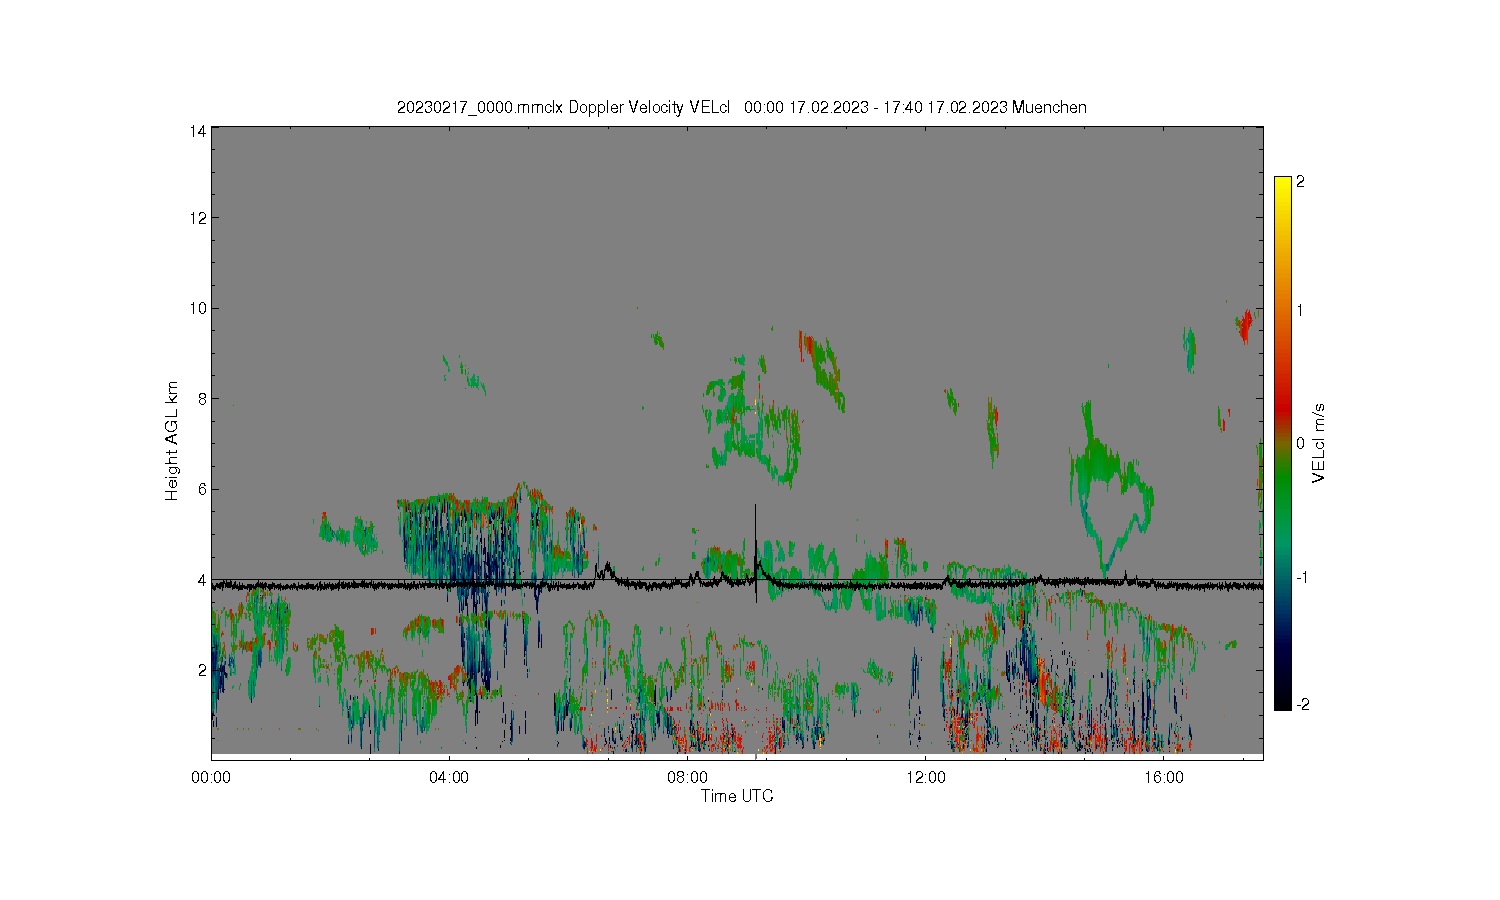Click the height axis tick label 8
The height and width of the screenshot is (900, 1500).
point(203,399)
